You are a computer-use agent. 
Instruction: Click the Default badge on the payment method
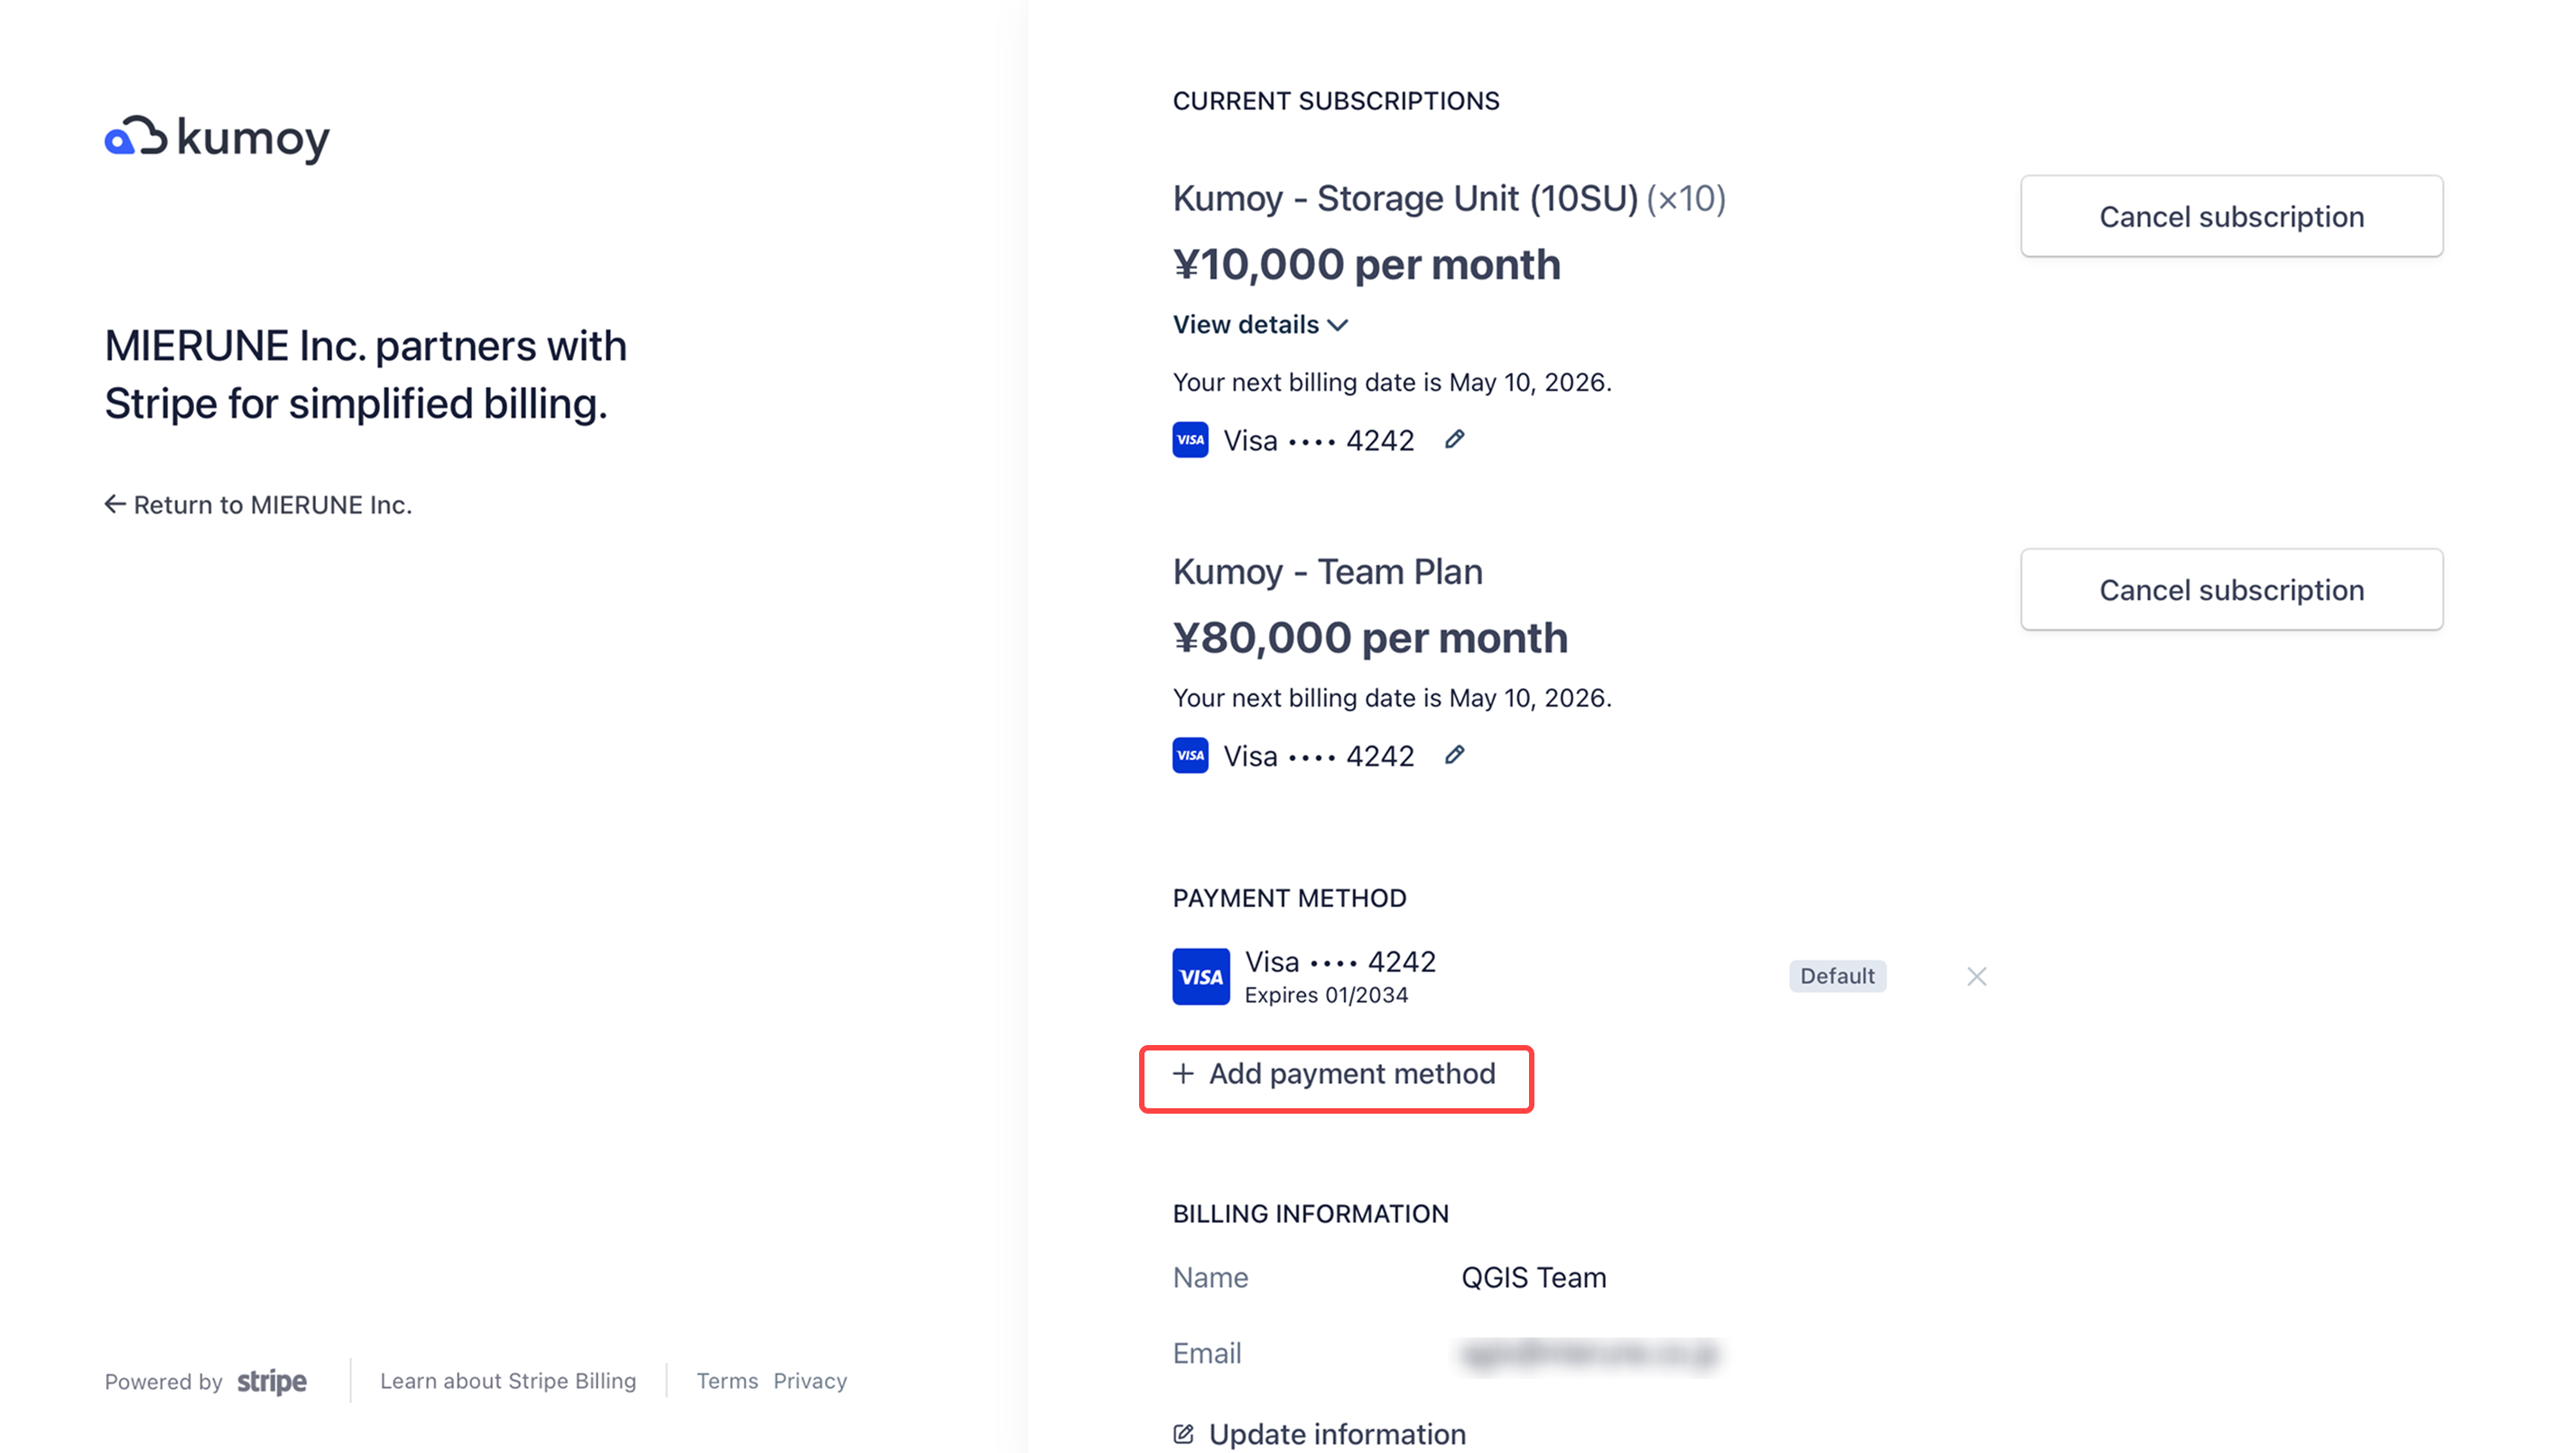[1837, 976]
